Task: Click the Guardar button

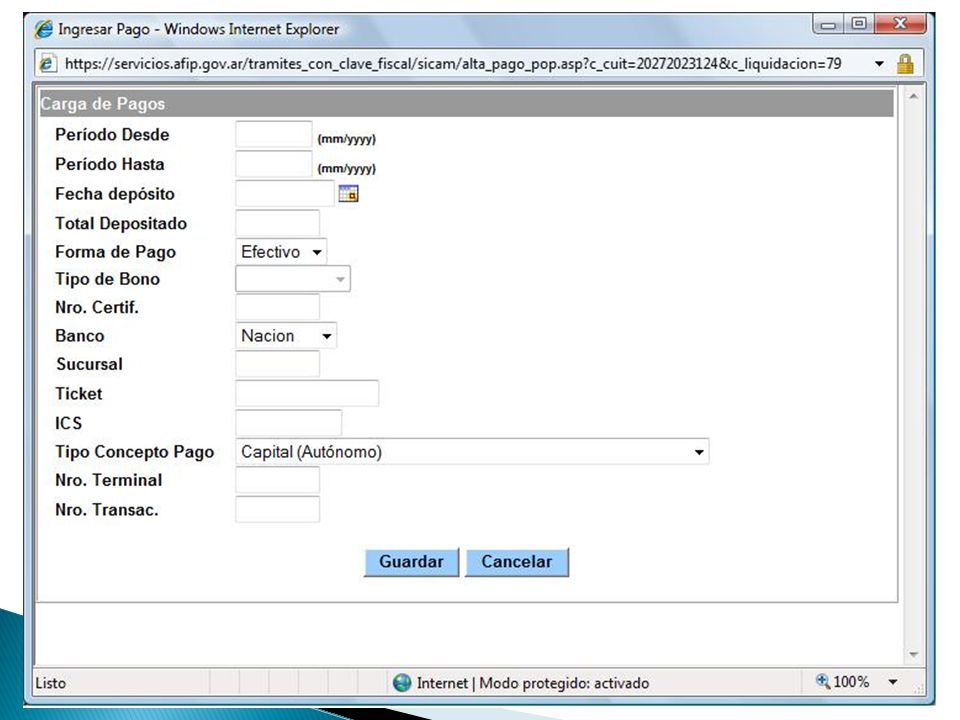Action: point(411,562)
